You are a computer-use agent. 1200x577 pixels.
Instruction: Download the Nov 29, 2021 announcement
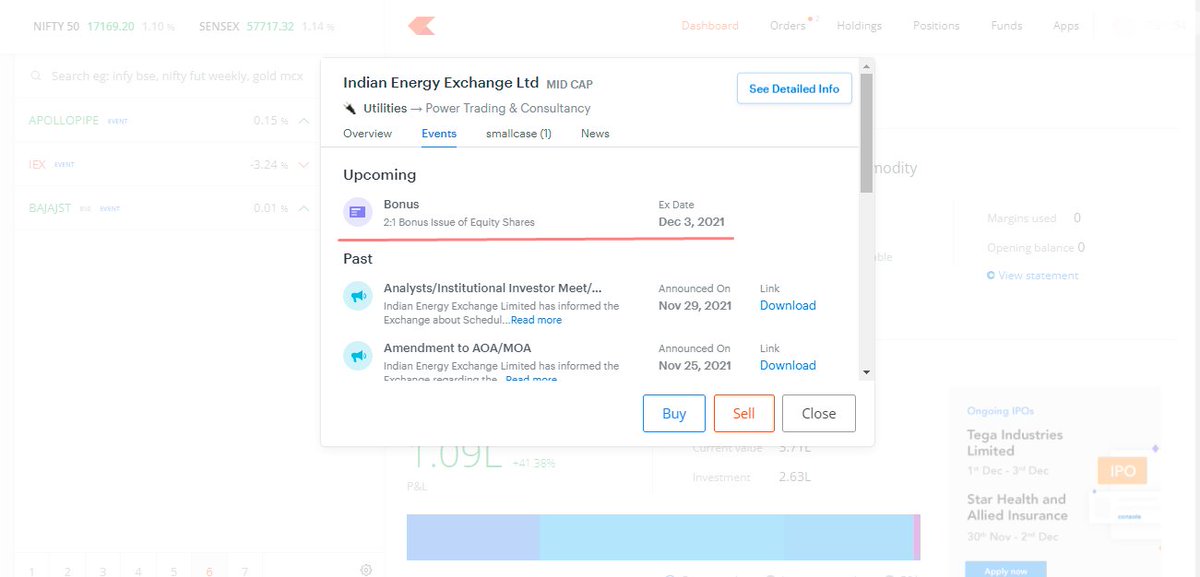point(788,305)
